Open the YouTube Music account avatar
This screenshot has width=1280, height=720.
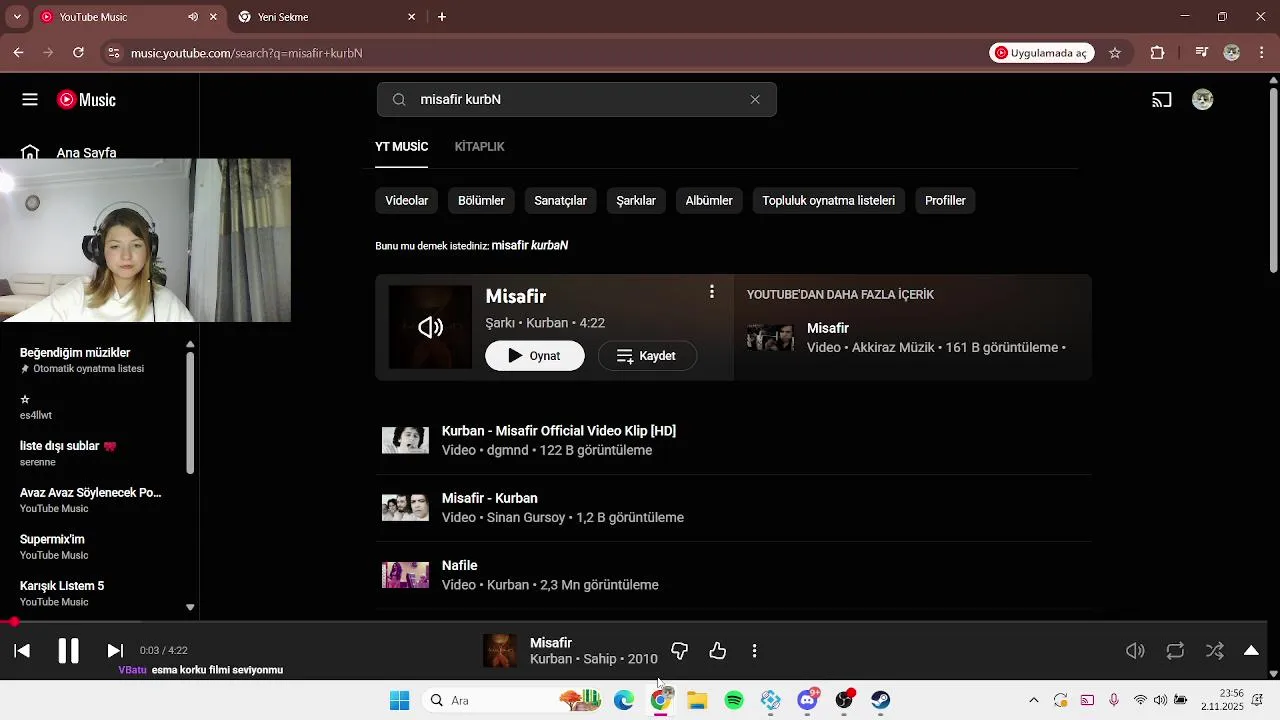point(1203,100)
